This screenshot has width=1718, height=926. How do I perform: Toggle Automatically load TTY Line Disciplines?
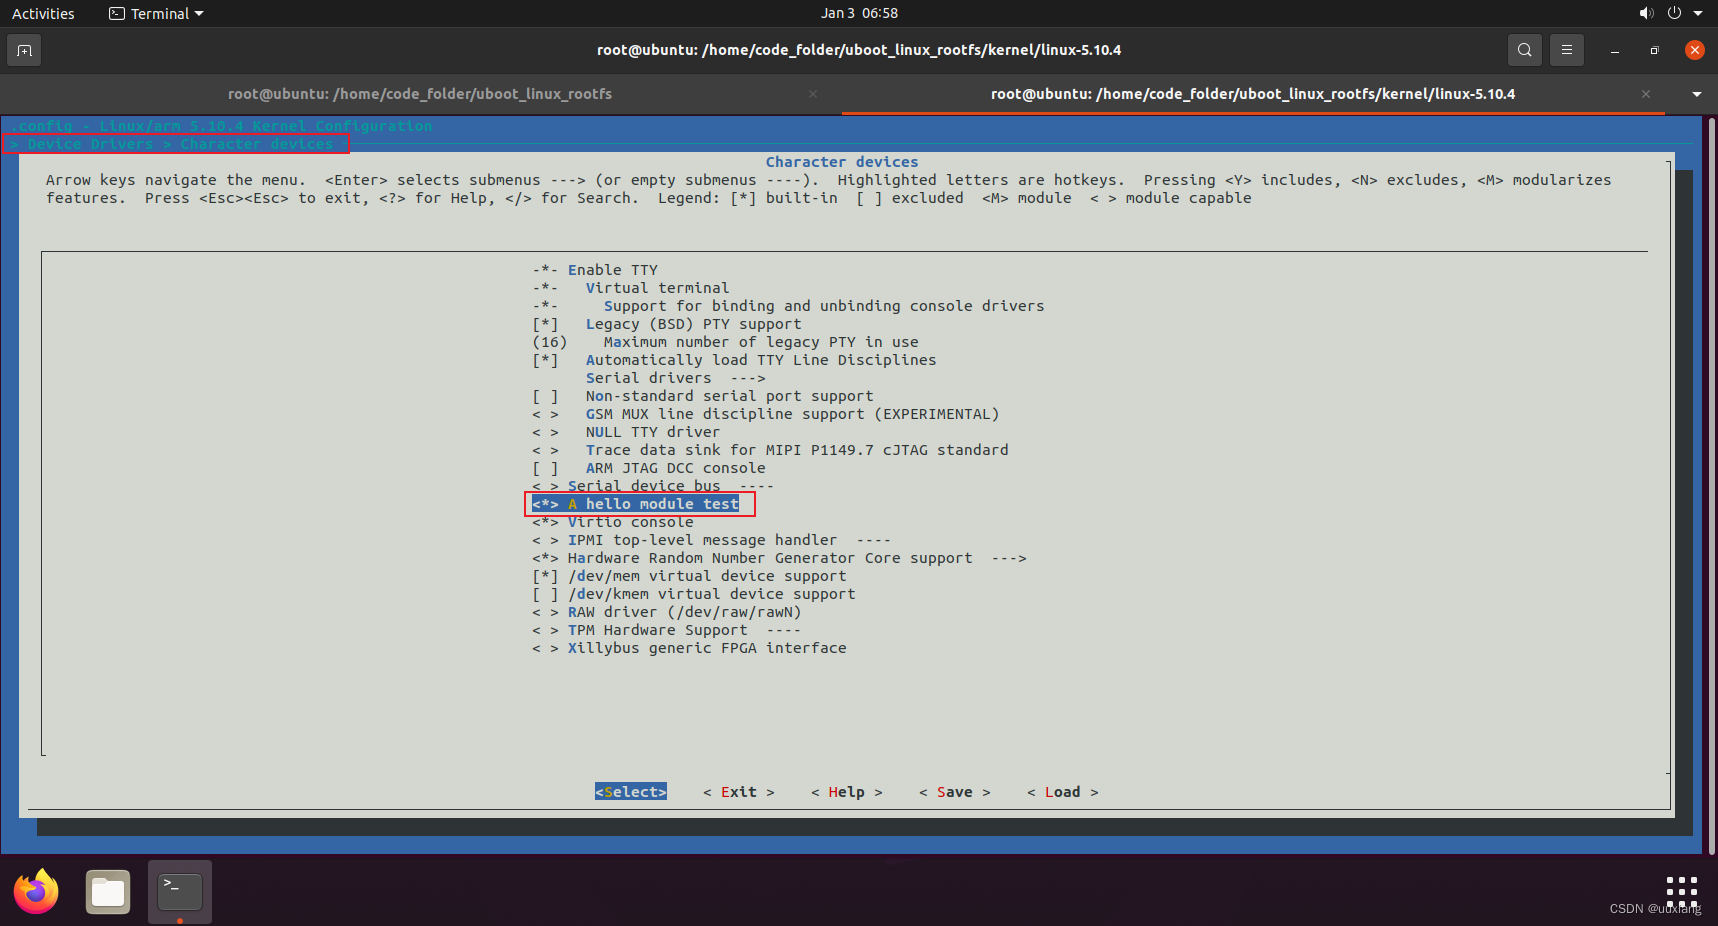734,360
